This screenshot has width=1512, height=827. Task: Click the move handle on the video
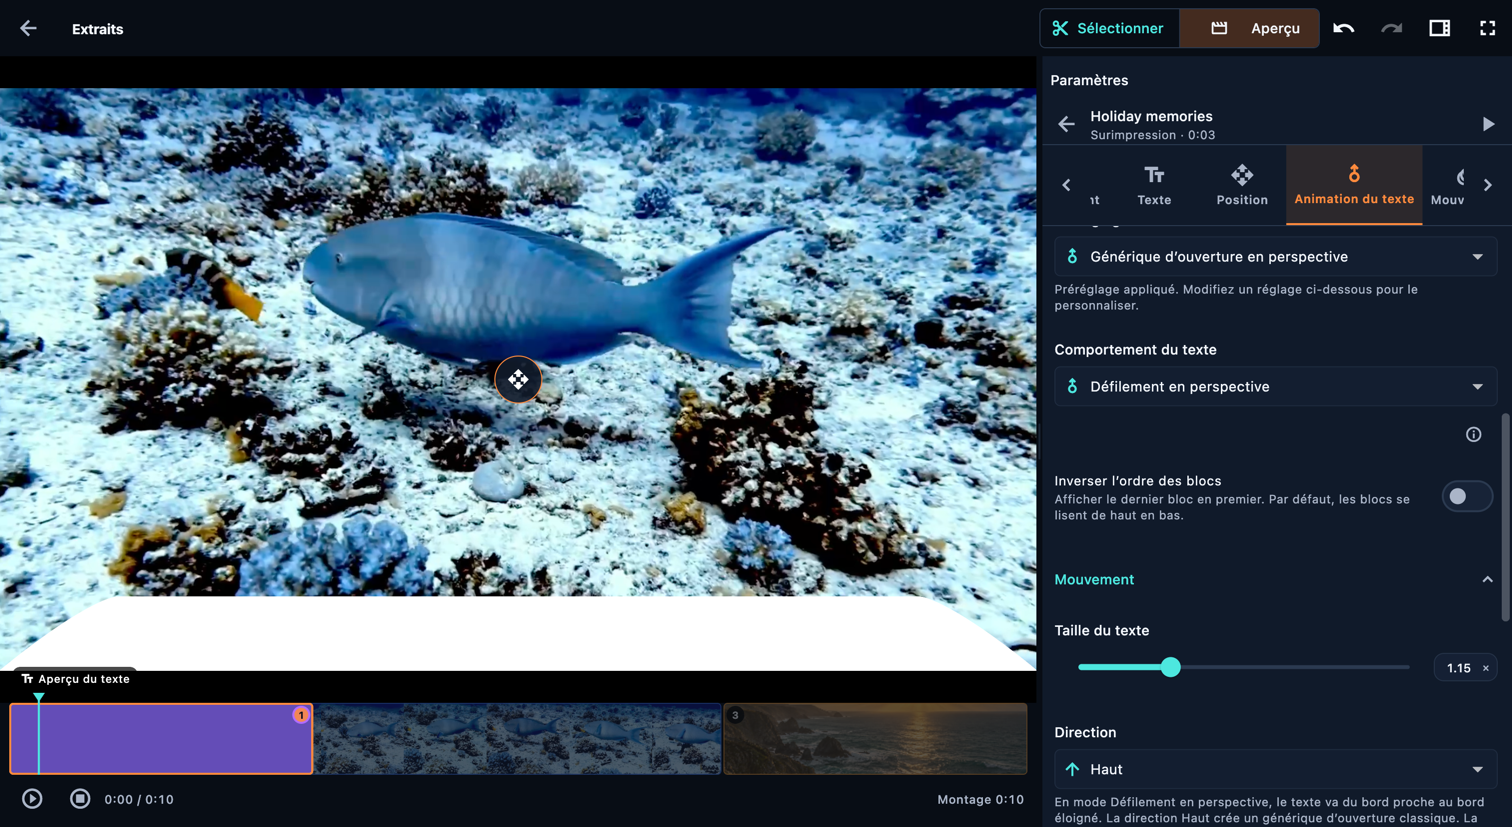coord(518,380)
